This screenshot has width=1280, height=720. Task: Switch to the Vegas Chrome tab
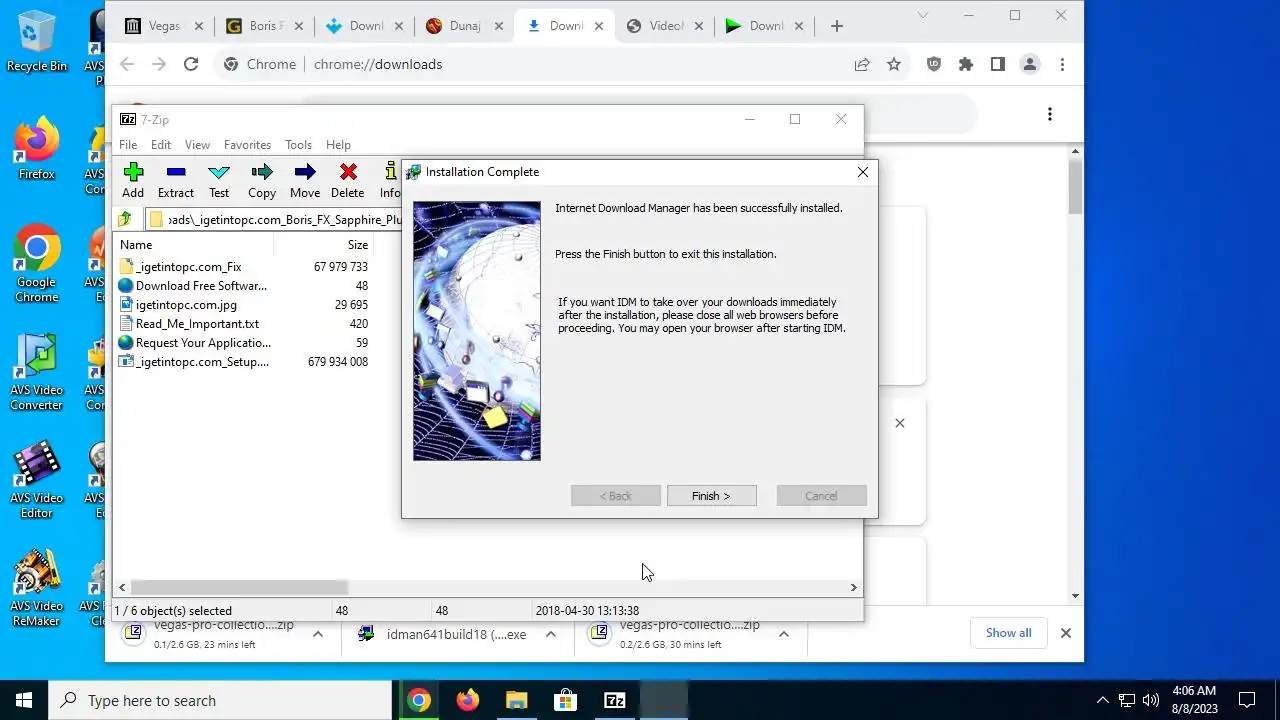click(x=164, y=26)
